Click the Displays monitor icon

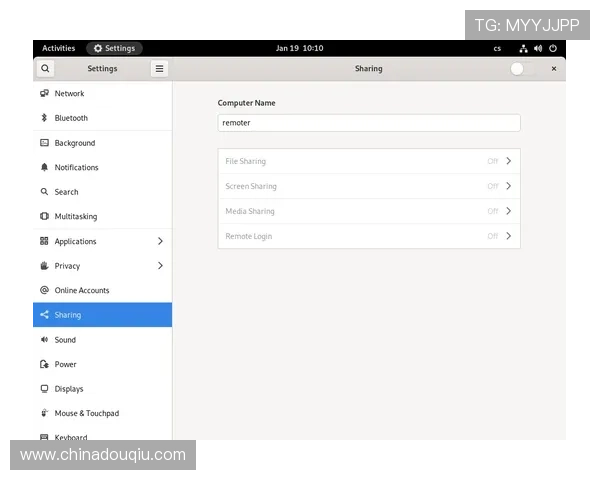click(44, 389)
